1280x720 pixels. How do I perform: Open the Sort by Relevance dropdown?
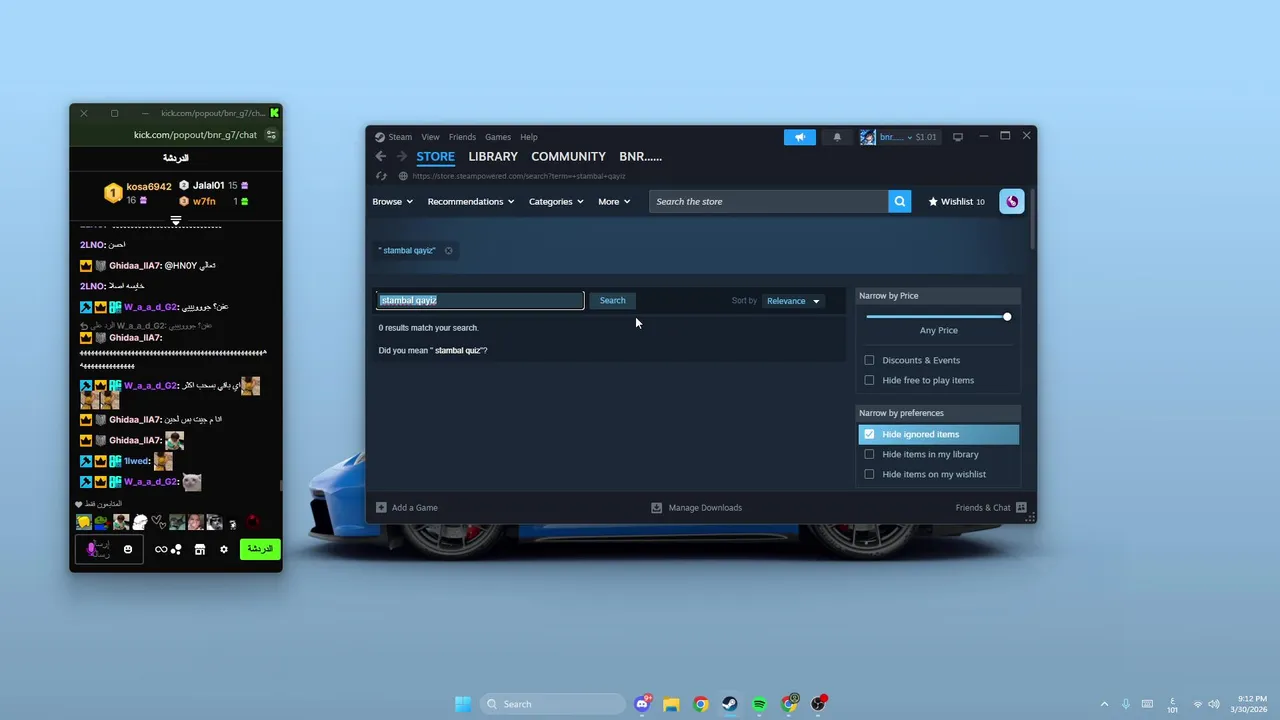(793, 301)
